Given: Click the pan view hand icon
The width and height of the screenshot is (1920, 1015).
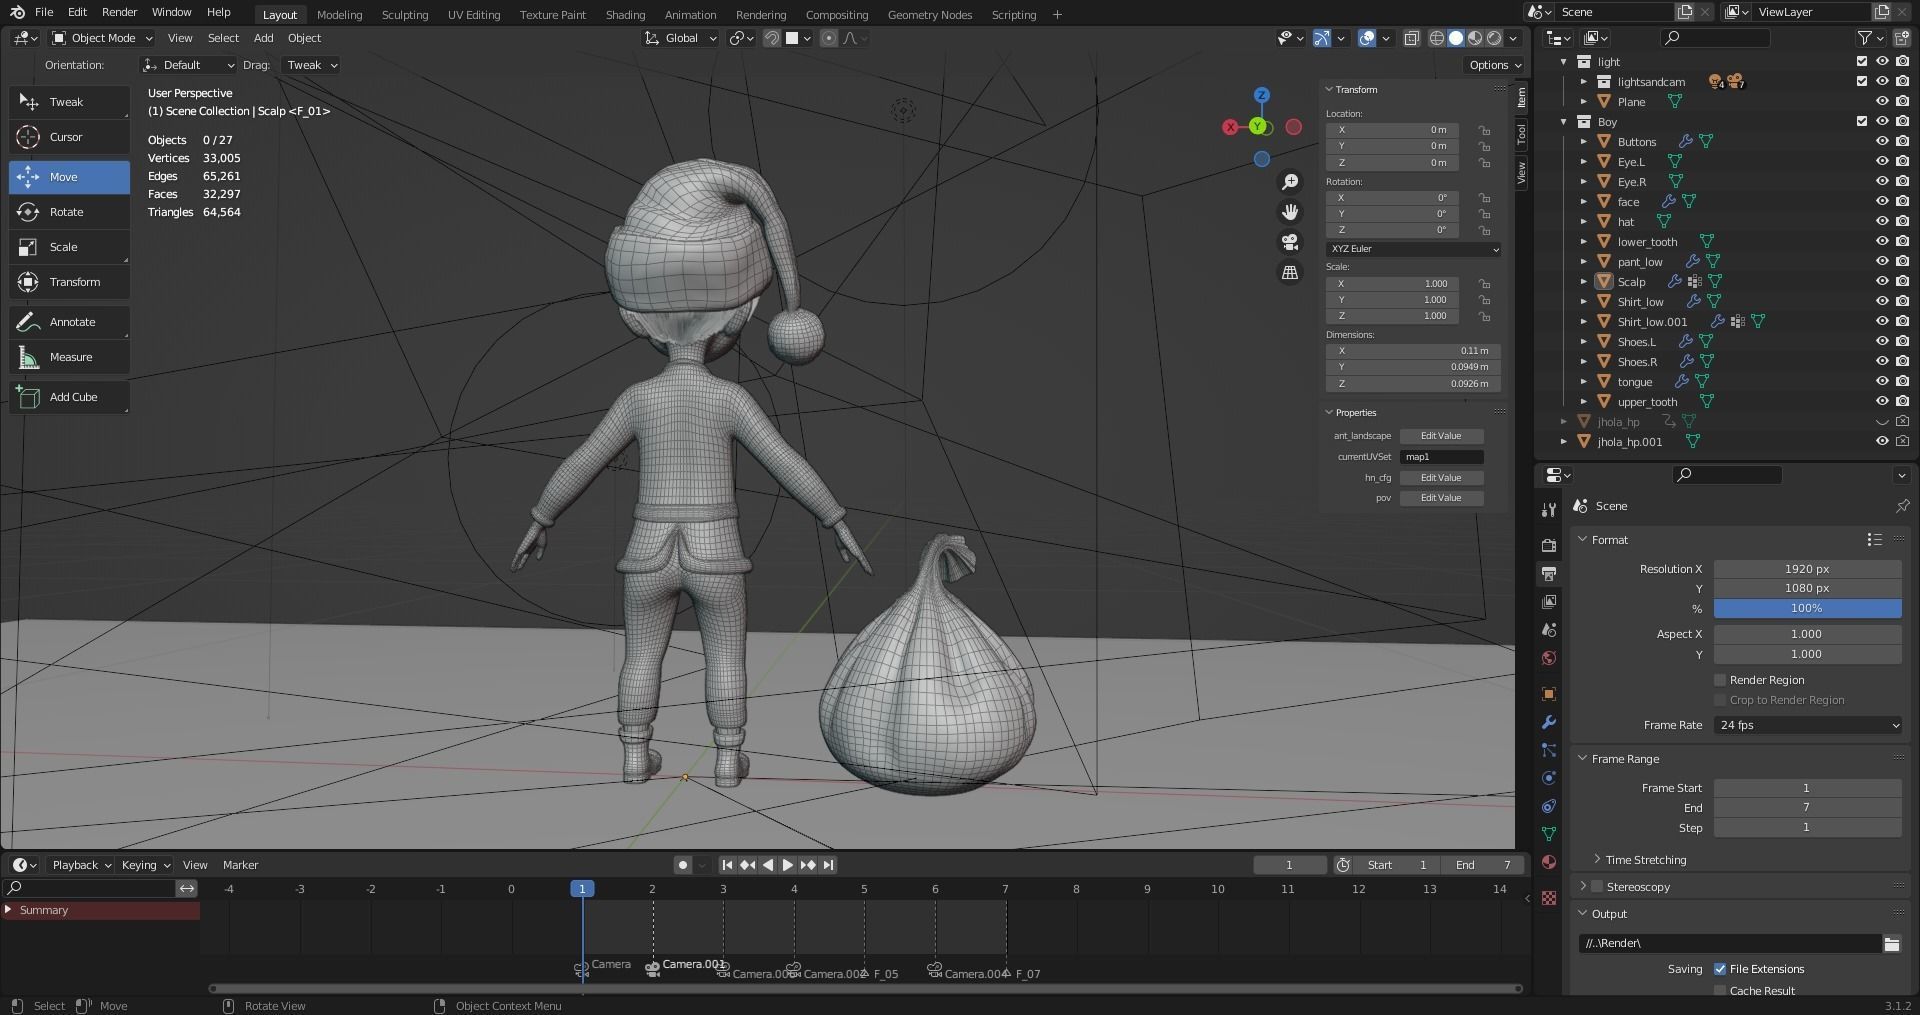Looking at the screenshot, I should tap(1290, 212).
